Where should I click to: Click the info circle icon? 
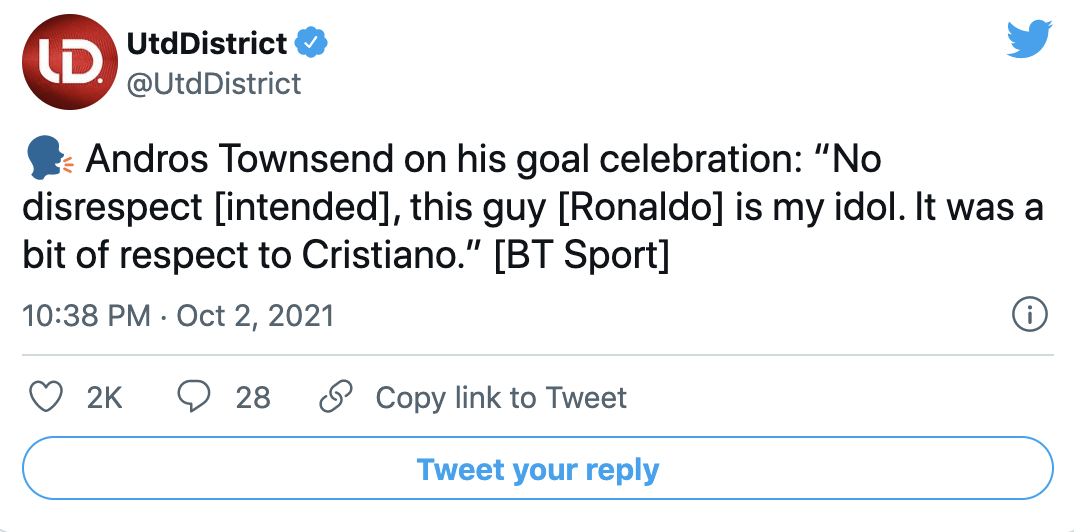[1029, 315]
